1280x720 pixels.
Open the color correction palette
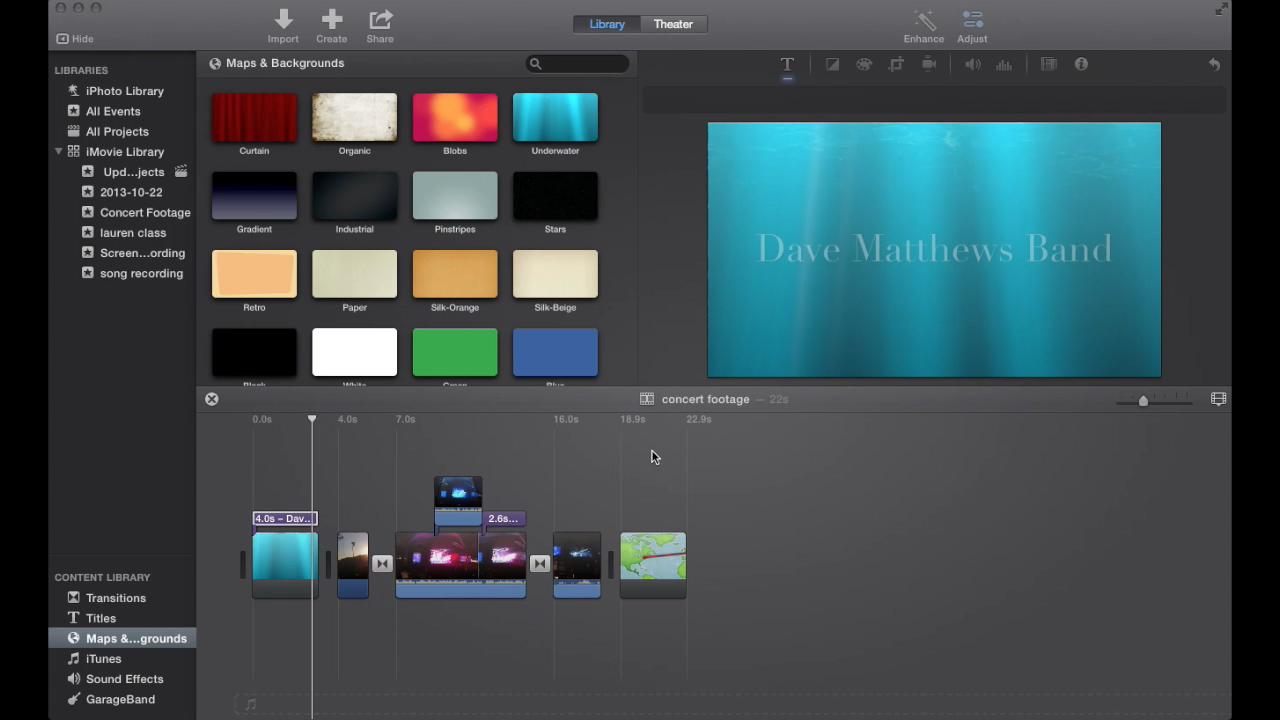(864, 64)
